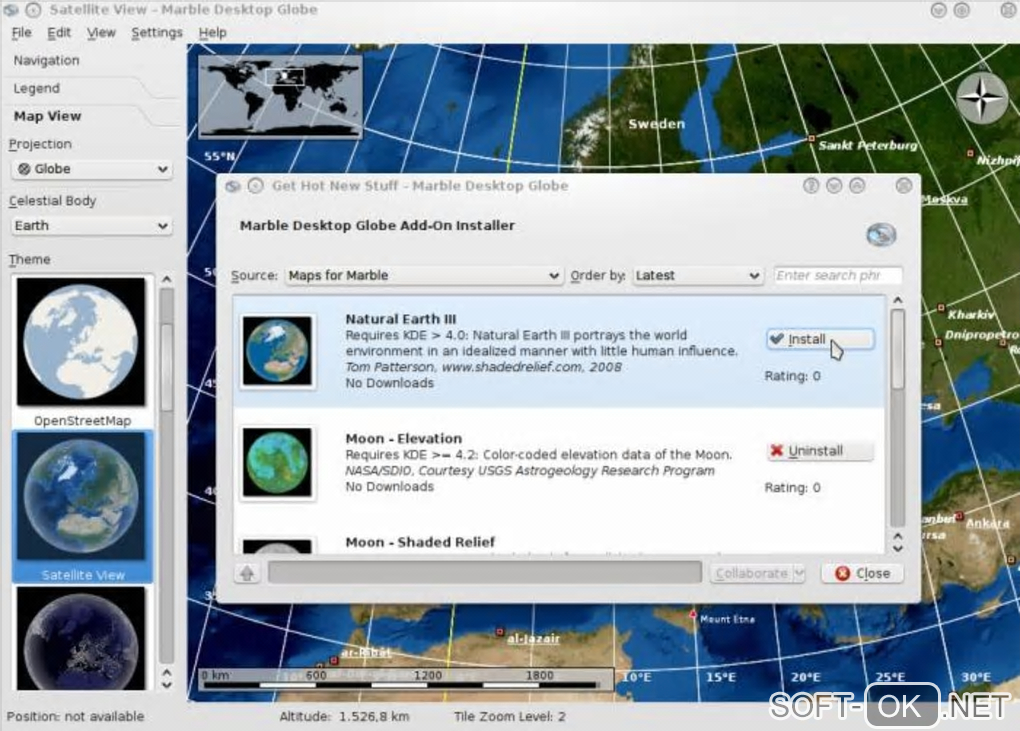1020x731 pixels.
Task: Open the Edit menu
Action: [59, 33]
